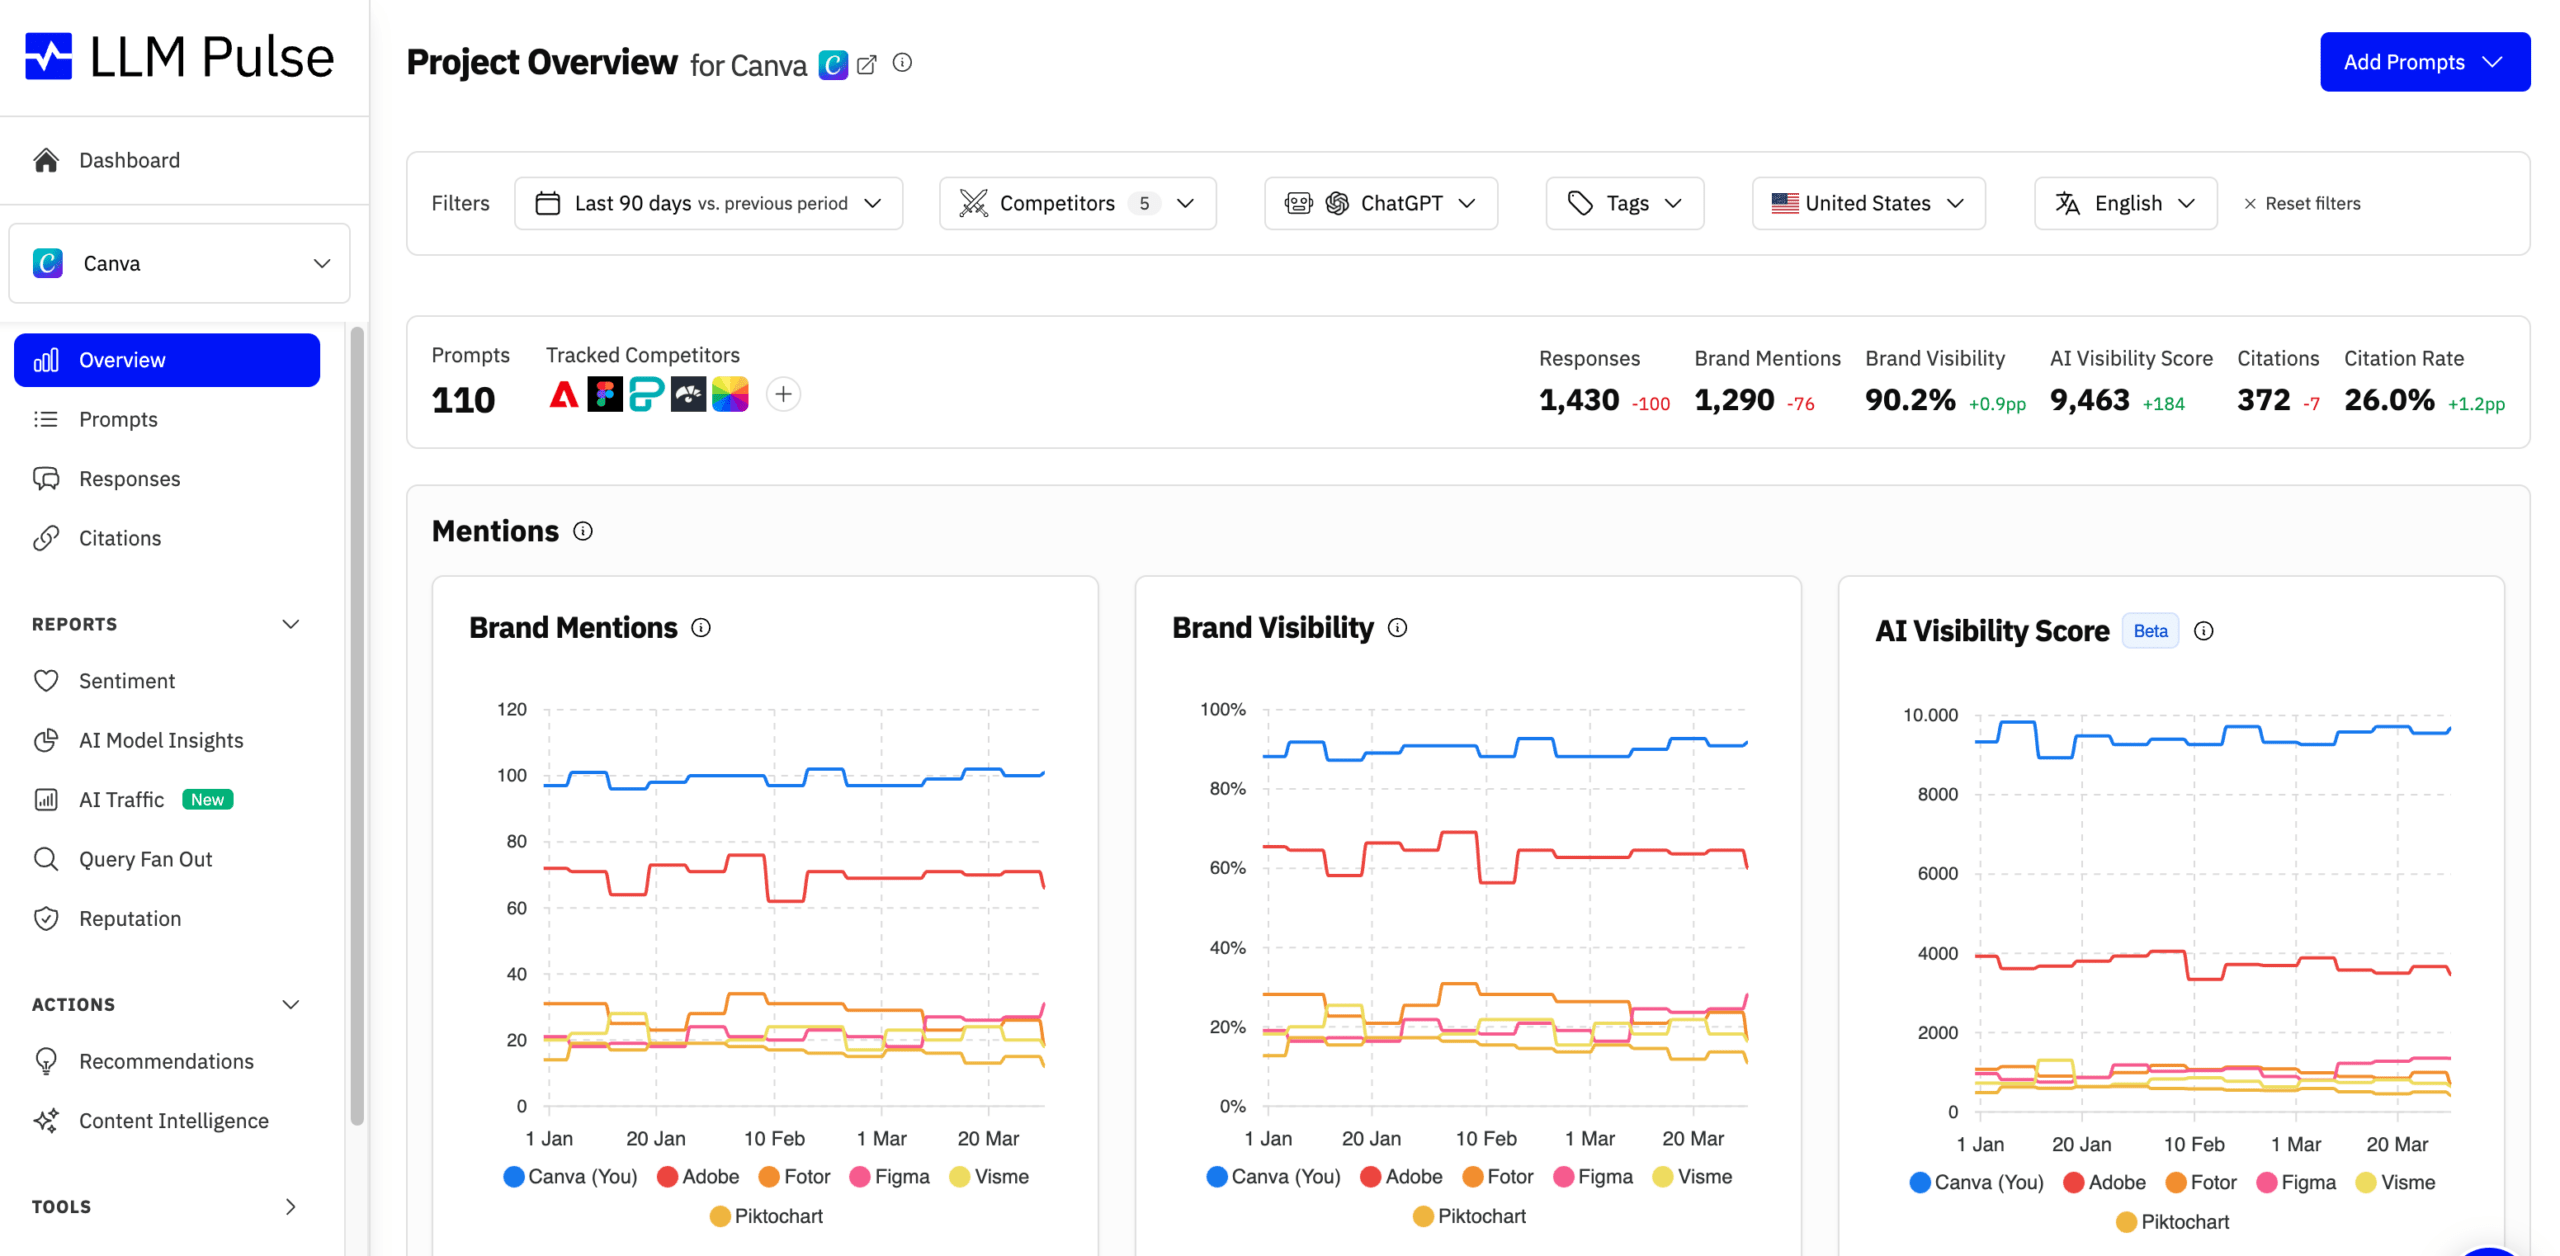Click the external link icon next to Canva

coord(866,65)
